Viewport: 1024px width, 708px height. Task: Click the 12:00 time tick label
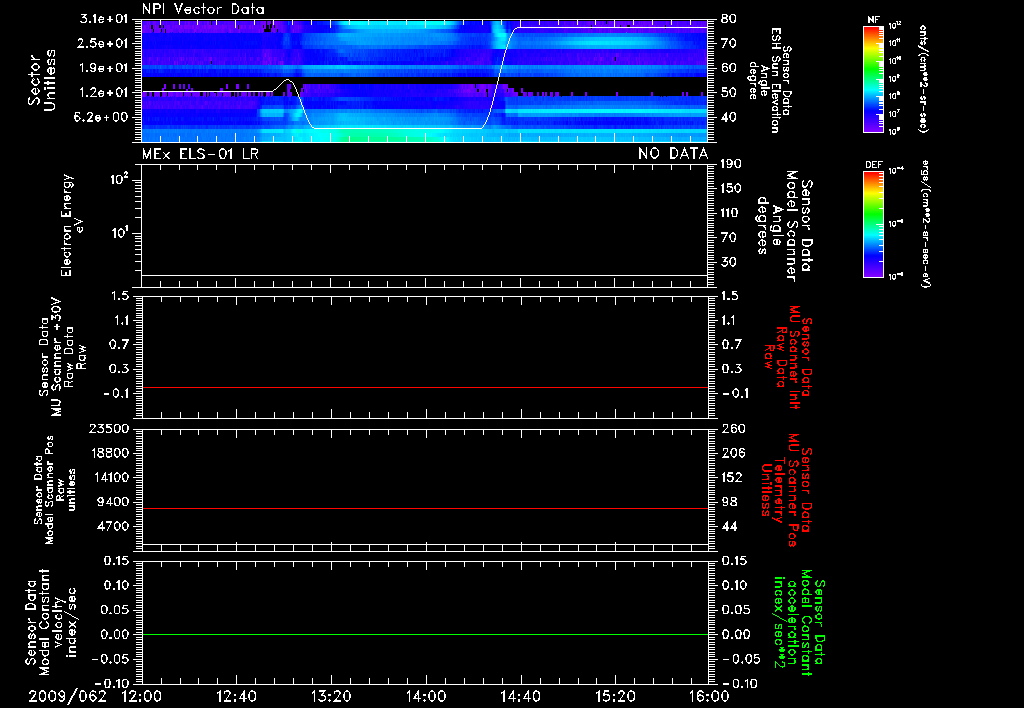click(142, 696)
